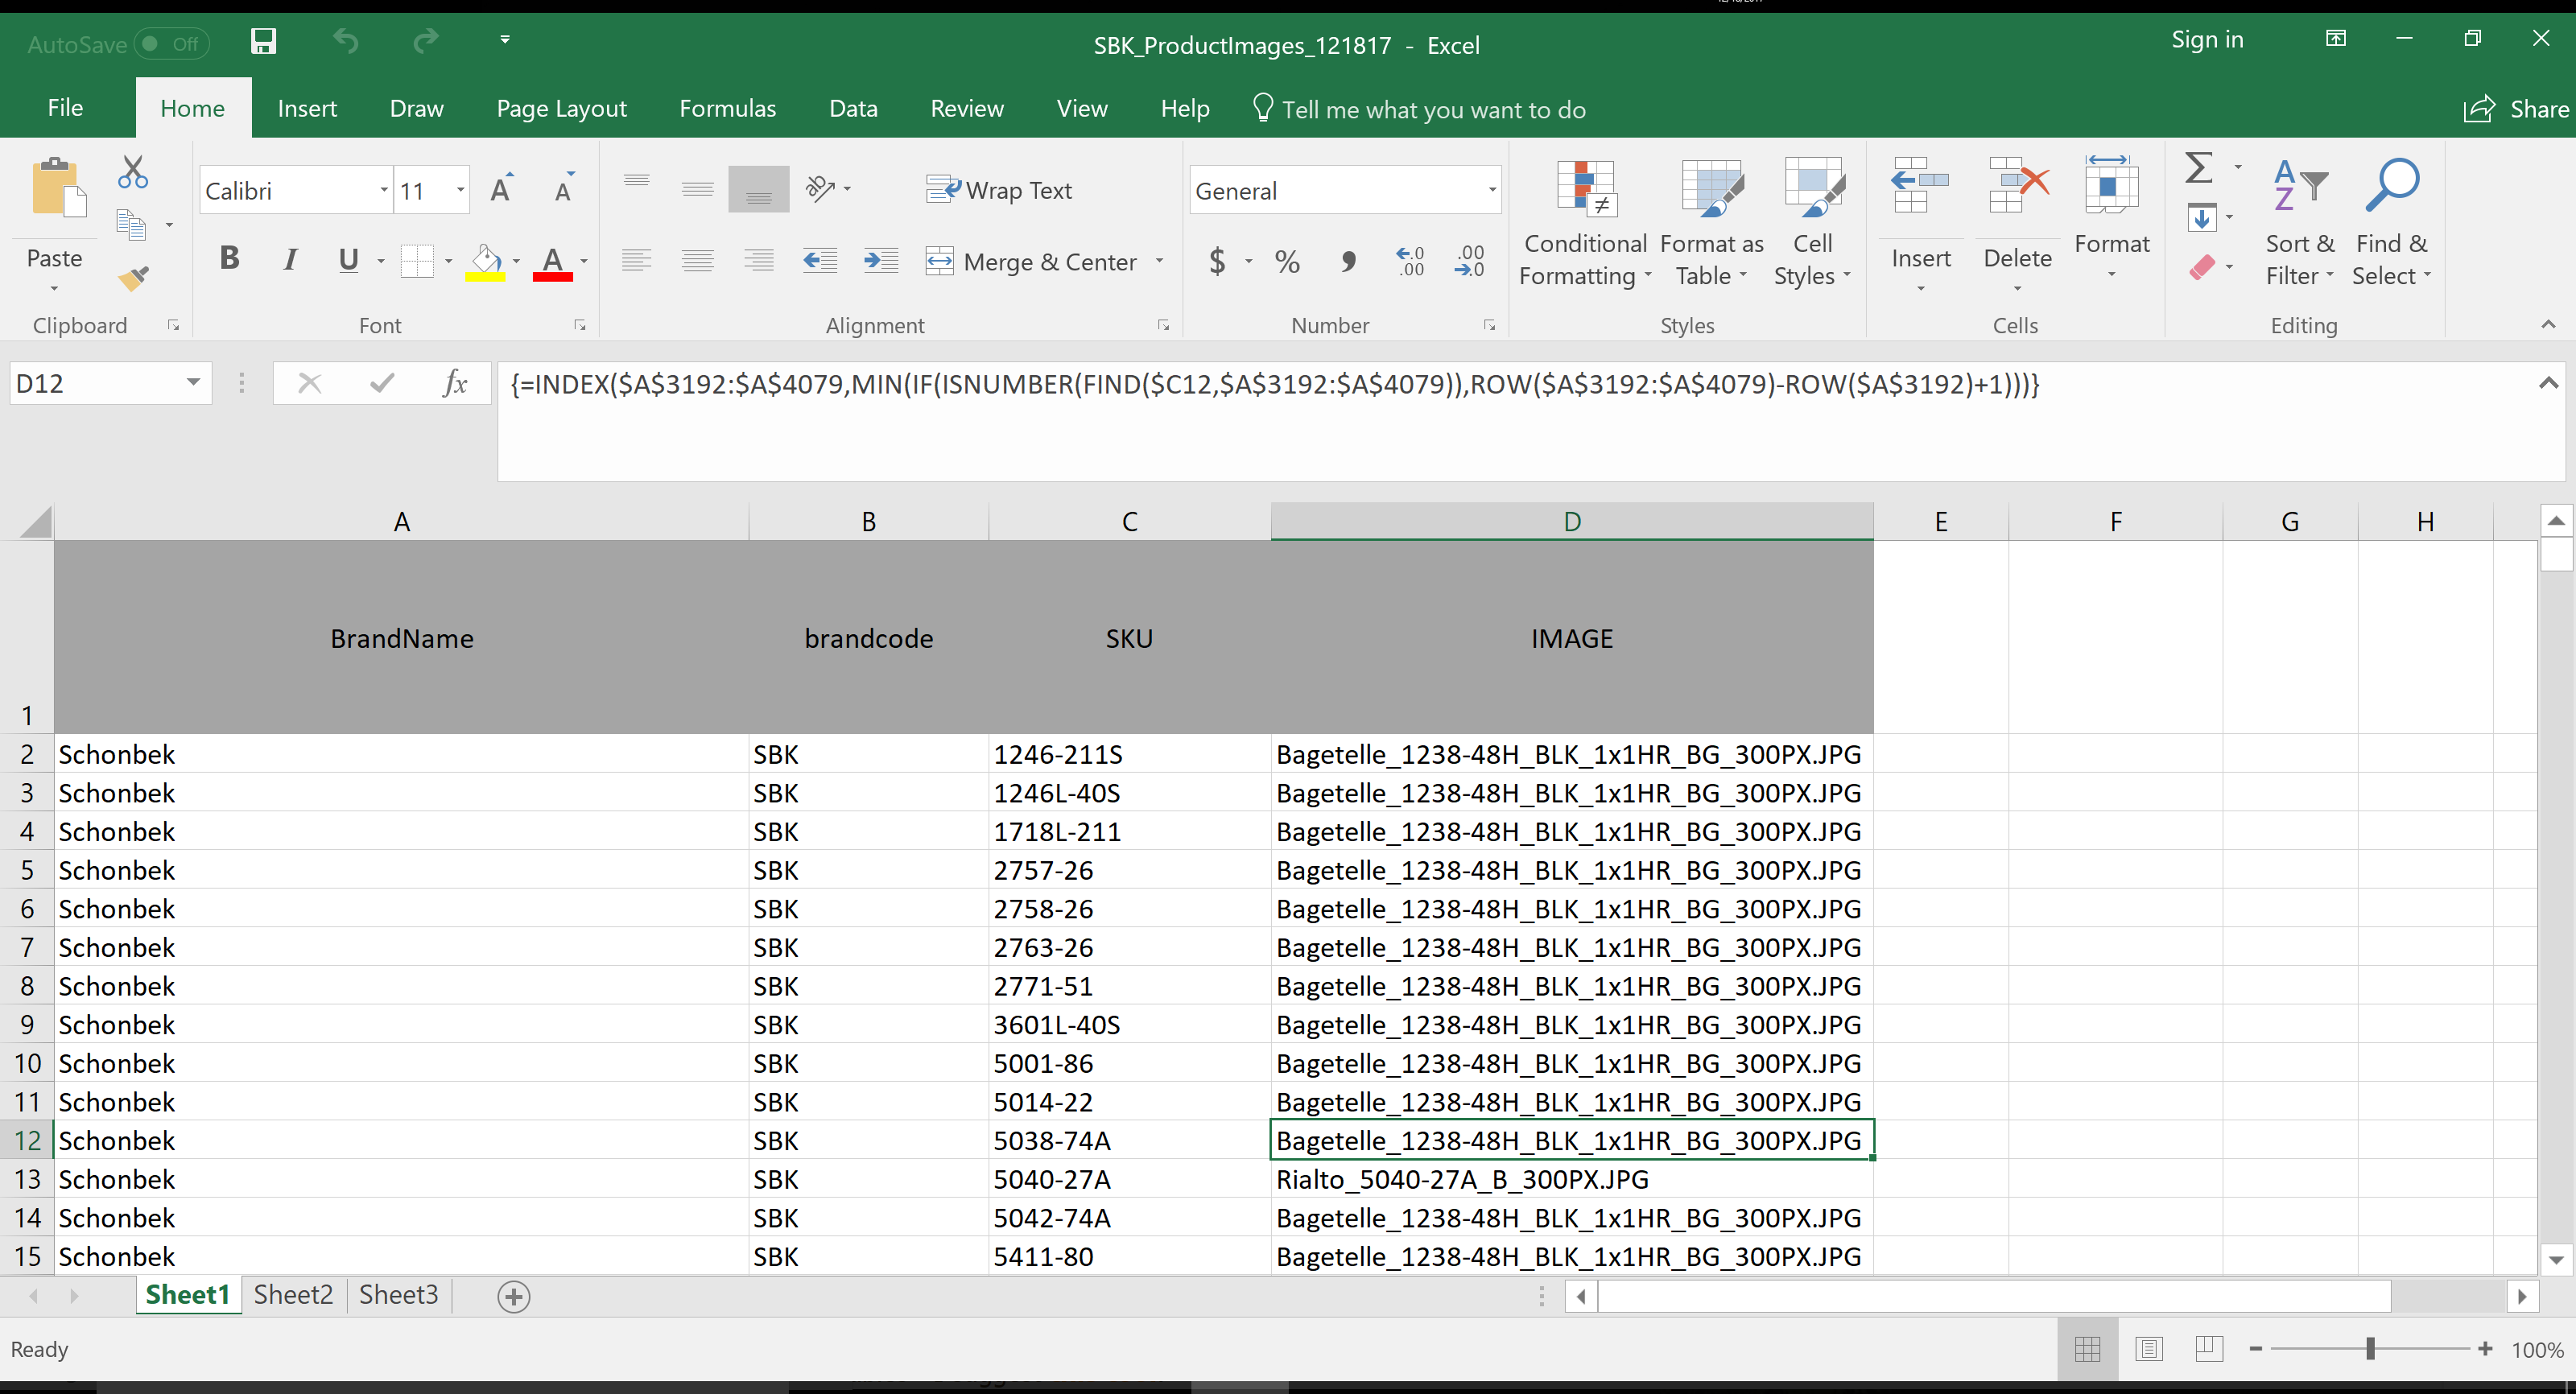2576x1394 pixels.
Task: Open the font size dropdown
Action: (x=460, y=190)
